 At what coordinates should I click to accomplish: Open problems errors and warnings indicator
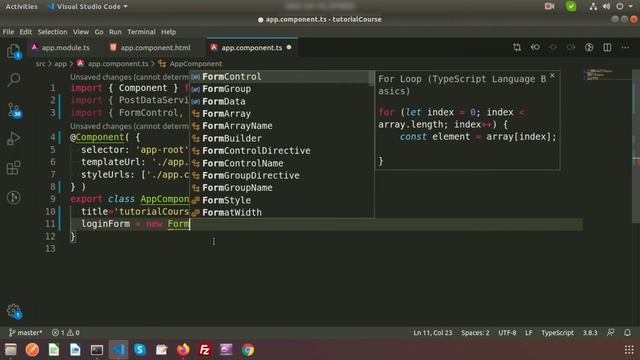(66, 333)
